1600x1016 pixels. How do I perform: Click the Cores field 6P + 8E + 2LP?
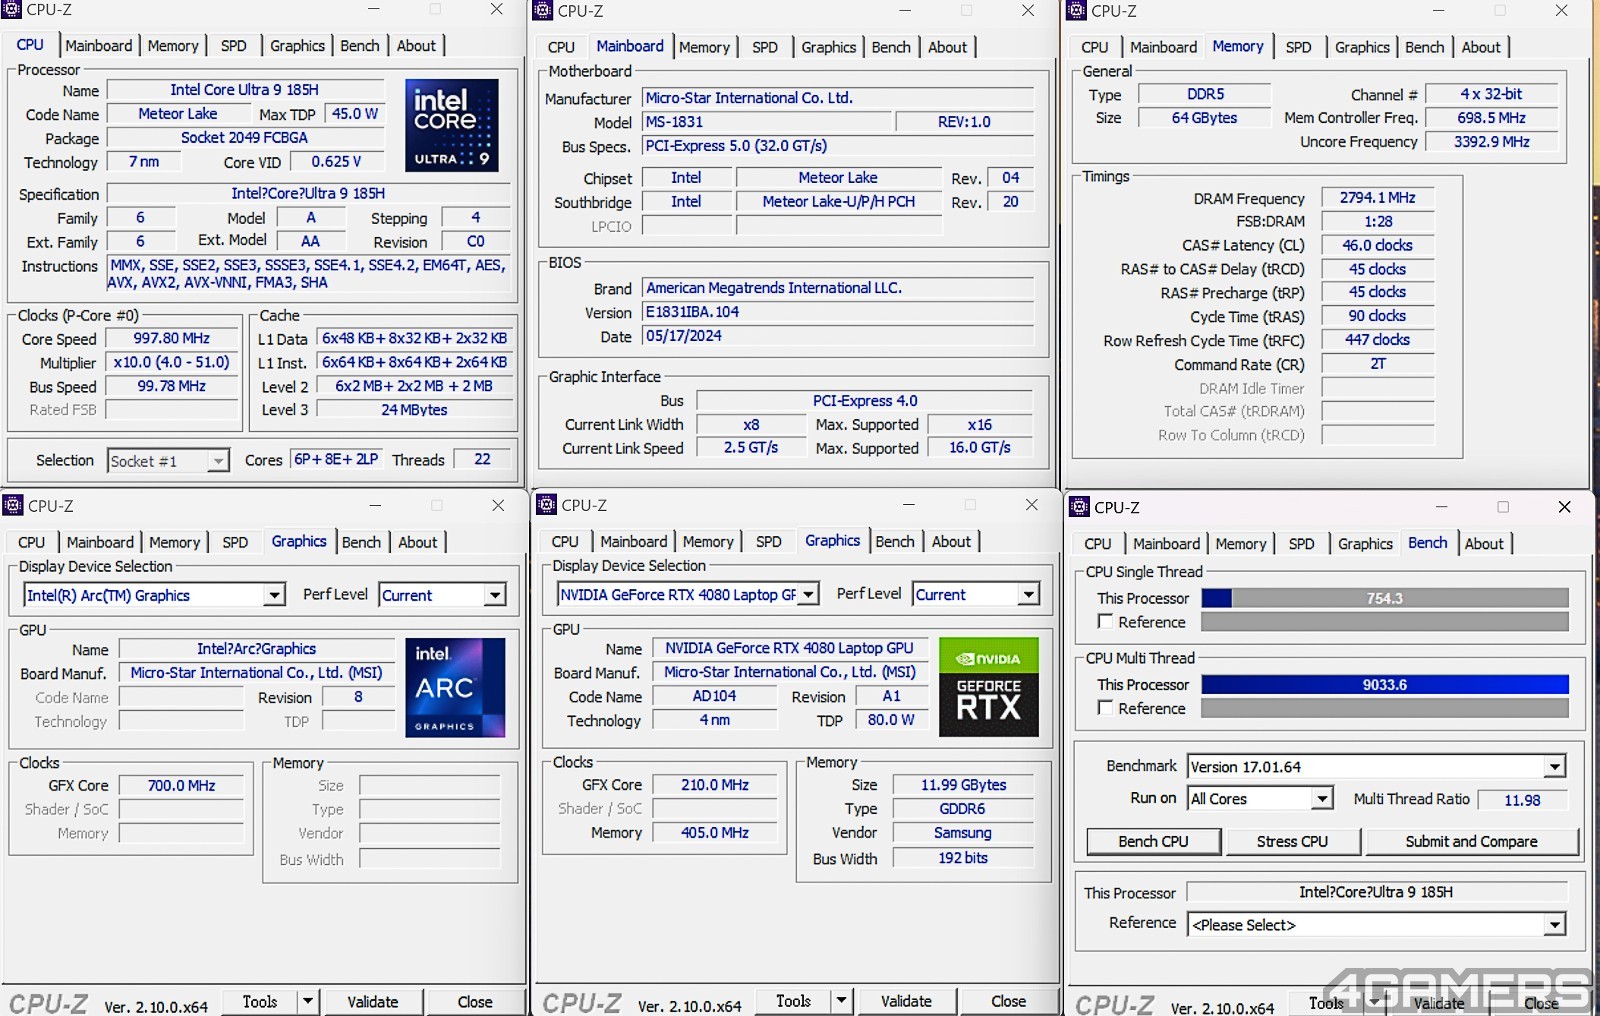[336, 459]
